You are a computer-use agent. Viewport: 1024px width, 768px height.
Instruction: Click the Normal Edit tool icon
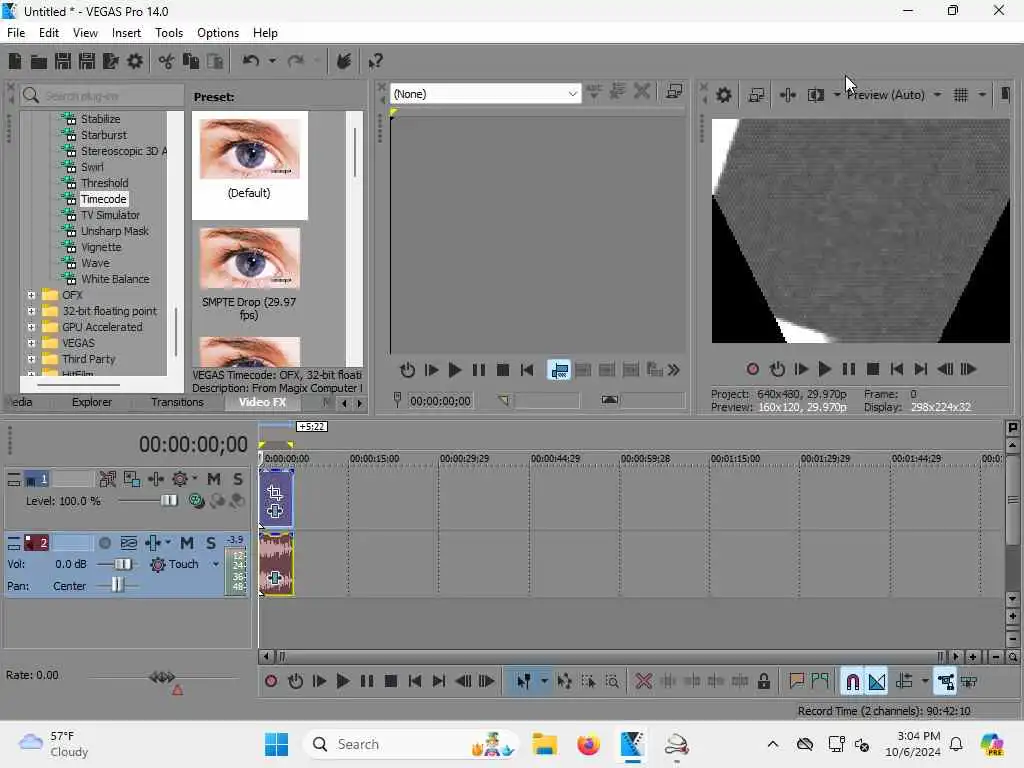tap(524, 682)
